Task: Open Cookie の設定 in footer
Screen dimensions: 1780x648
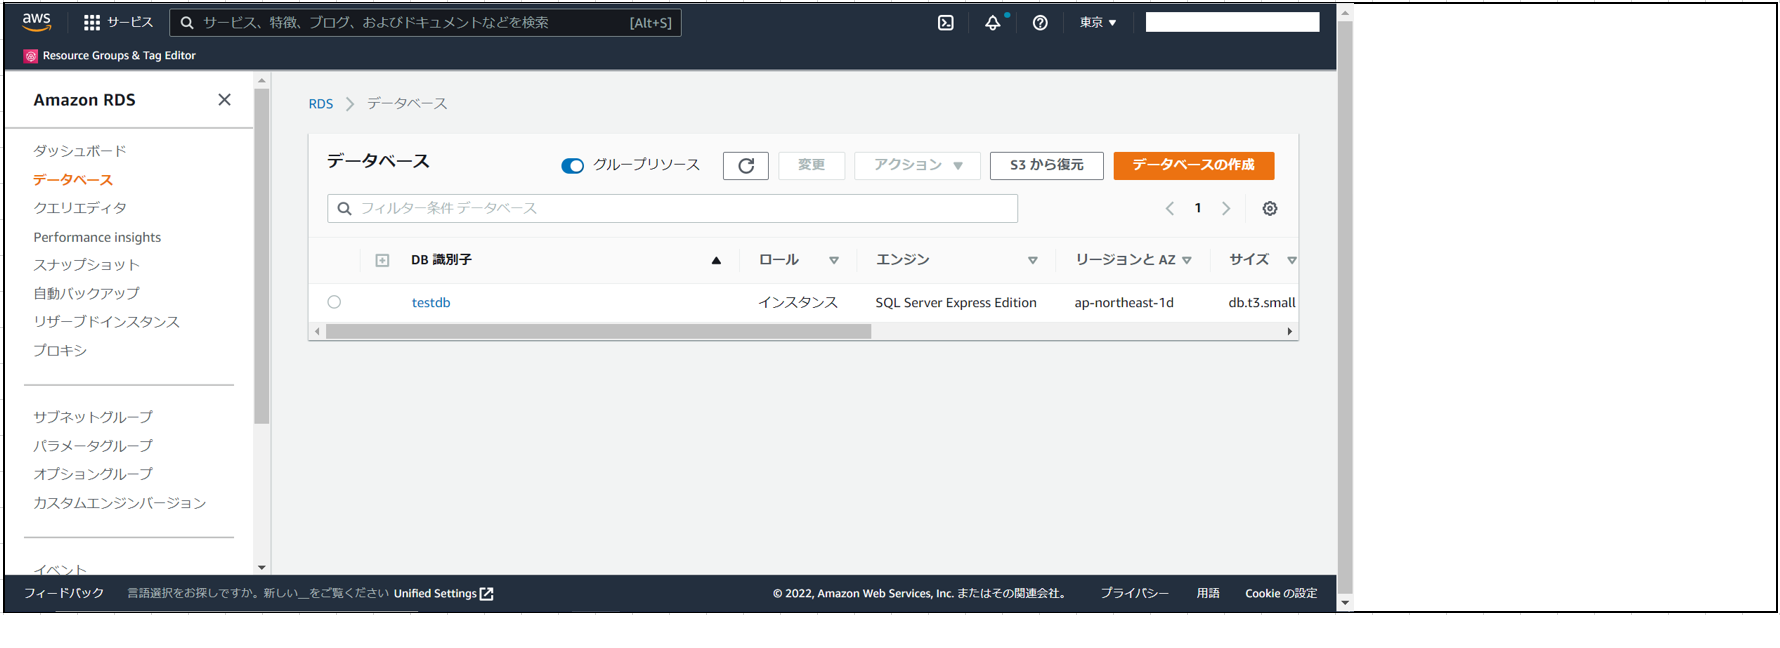Action: 1281,593
